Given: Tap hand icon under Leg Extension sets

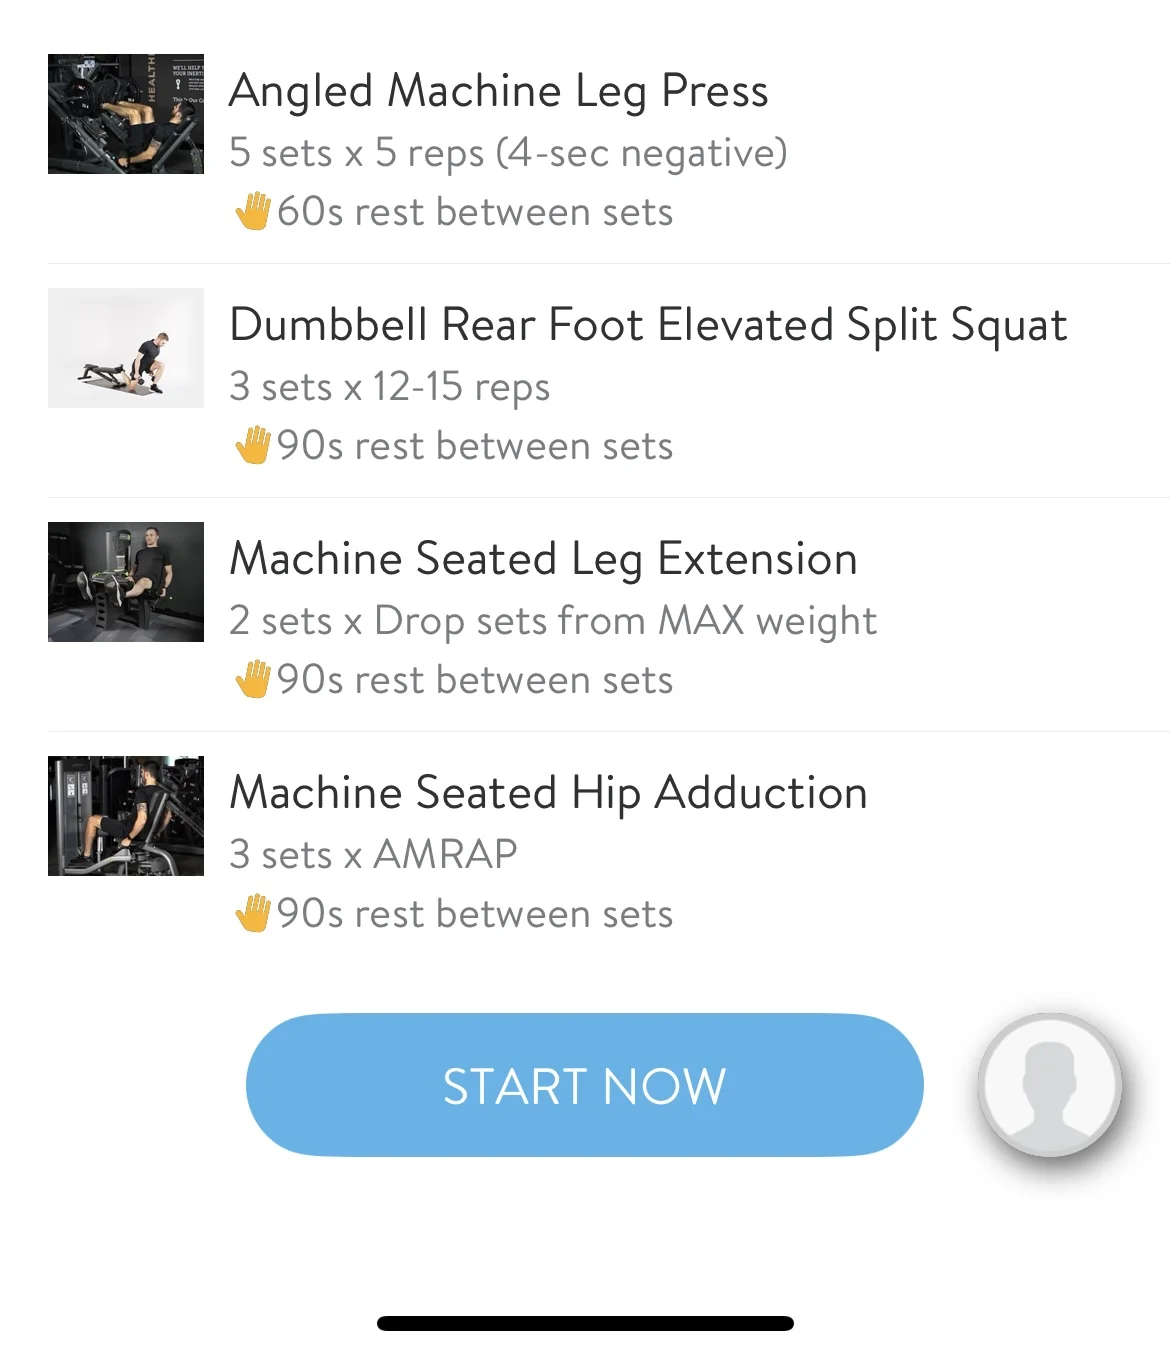Looking at the screenshot, I should (x=253, y=679).
